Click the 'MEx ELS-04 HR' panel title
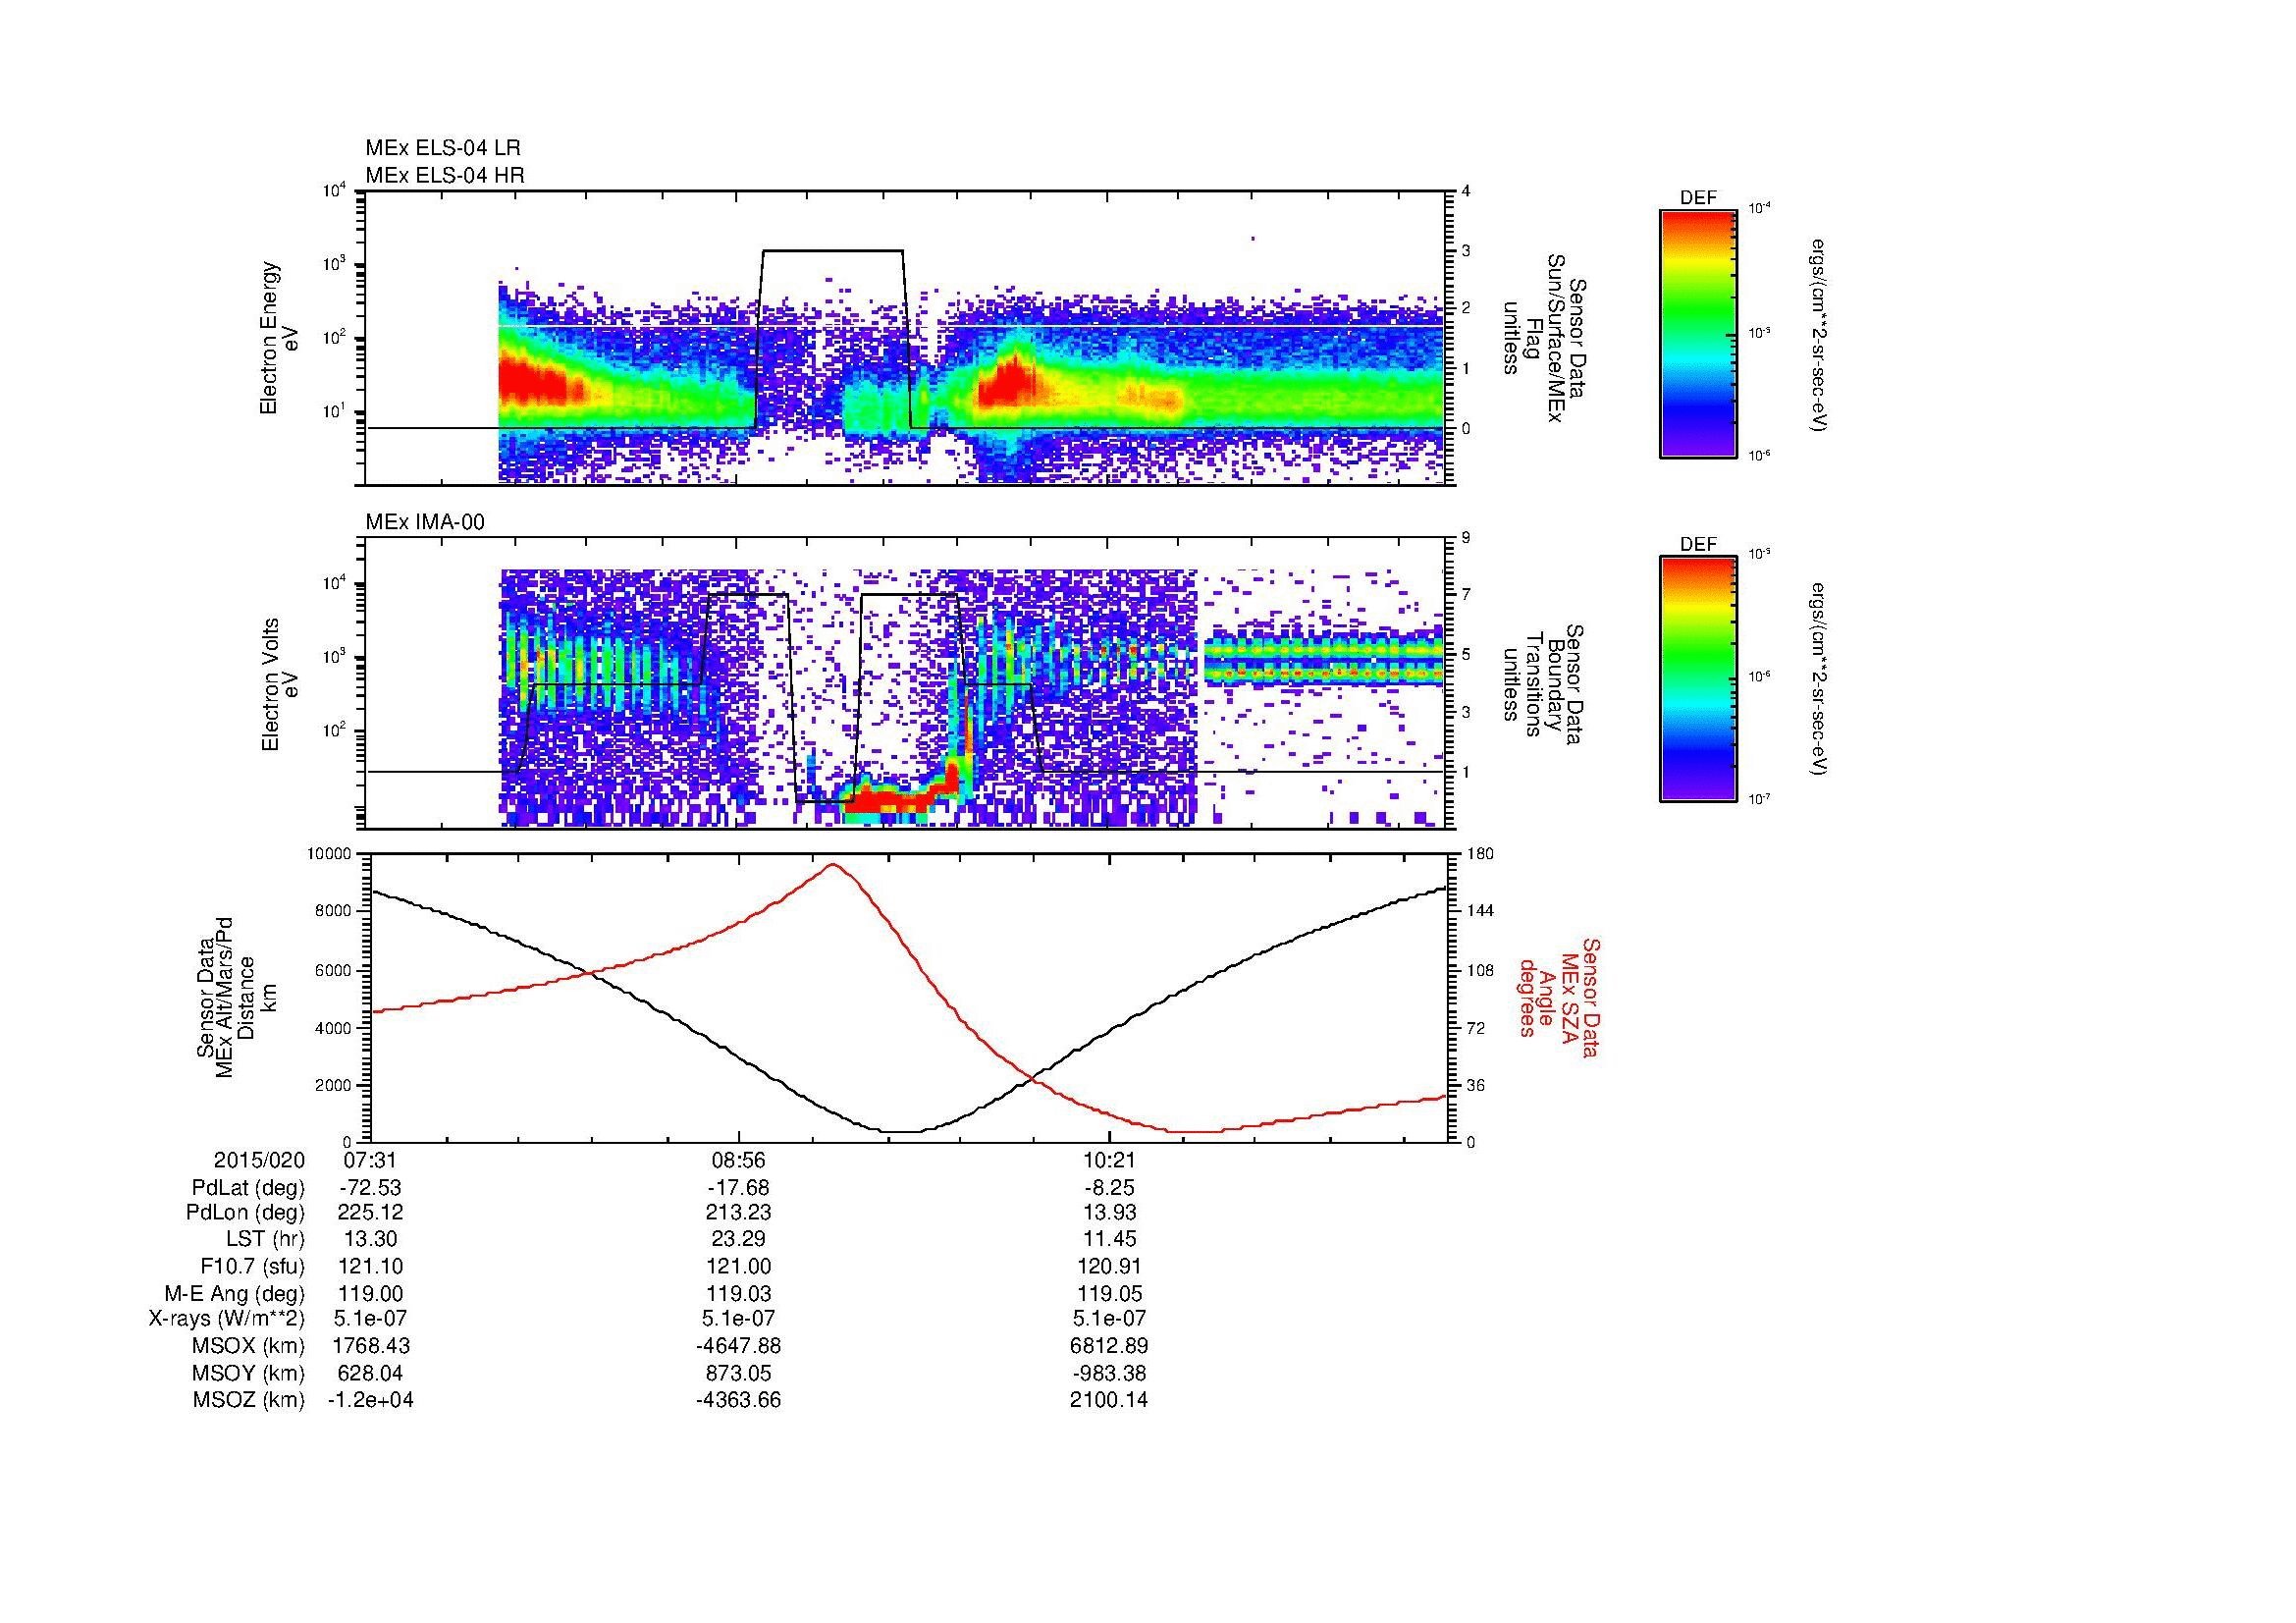This screenshot has width=2296, height=1623. click(x=445, y=175)
